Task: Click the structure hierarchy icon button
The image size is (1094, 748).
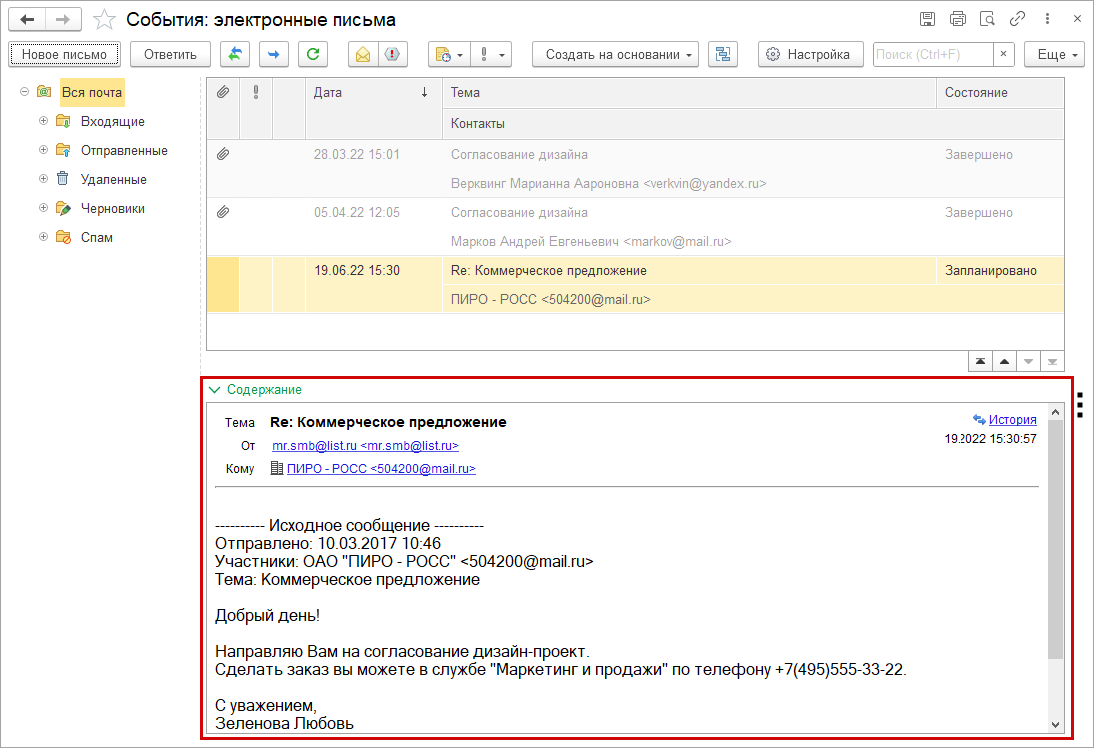Action: click(723, 54)
